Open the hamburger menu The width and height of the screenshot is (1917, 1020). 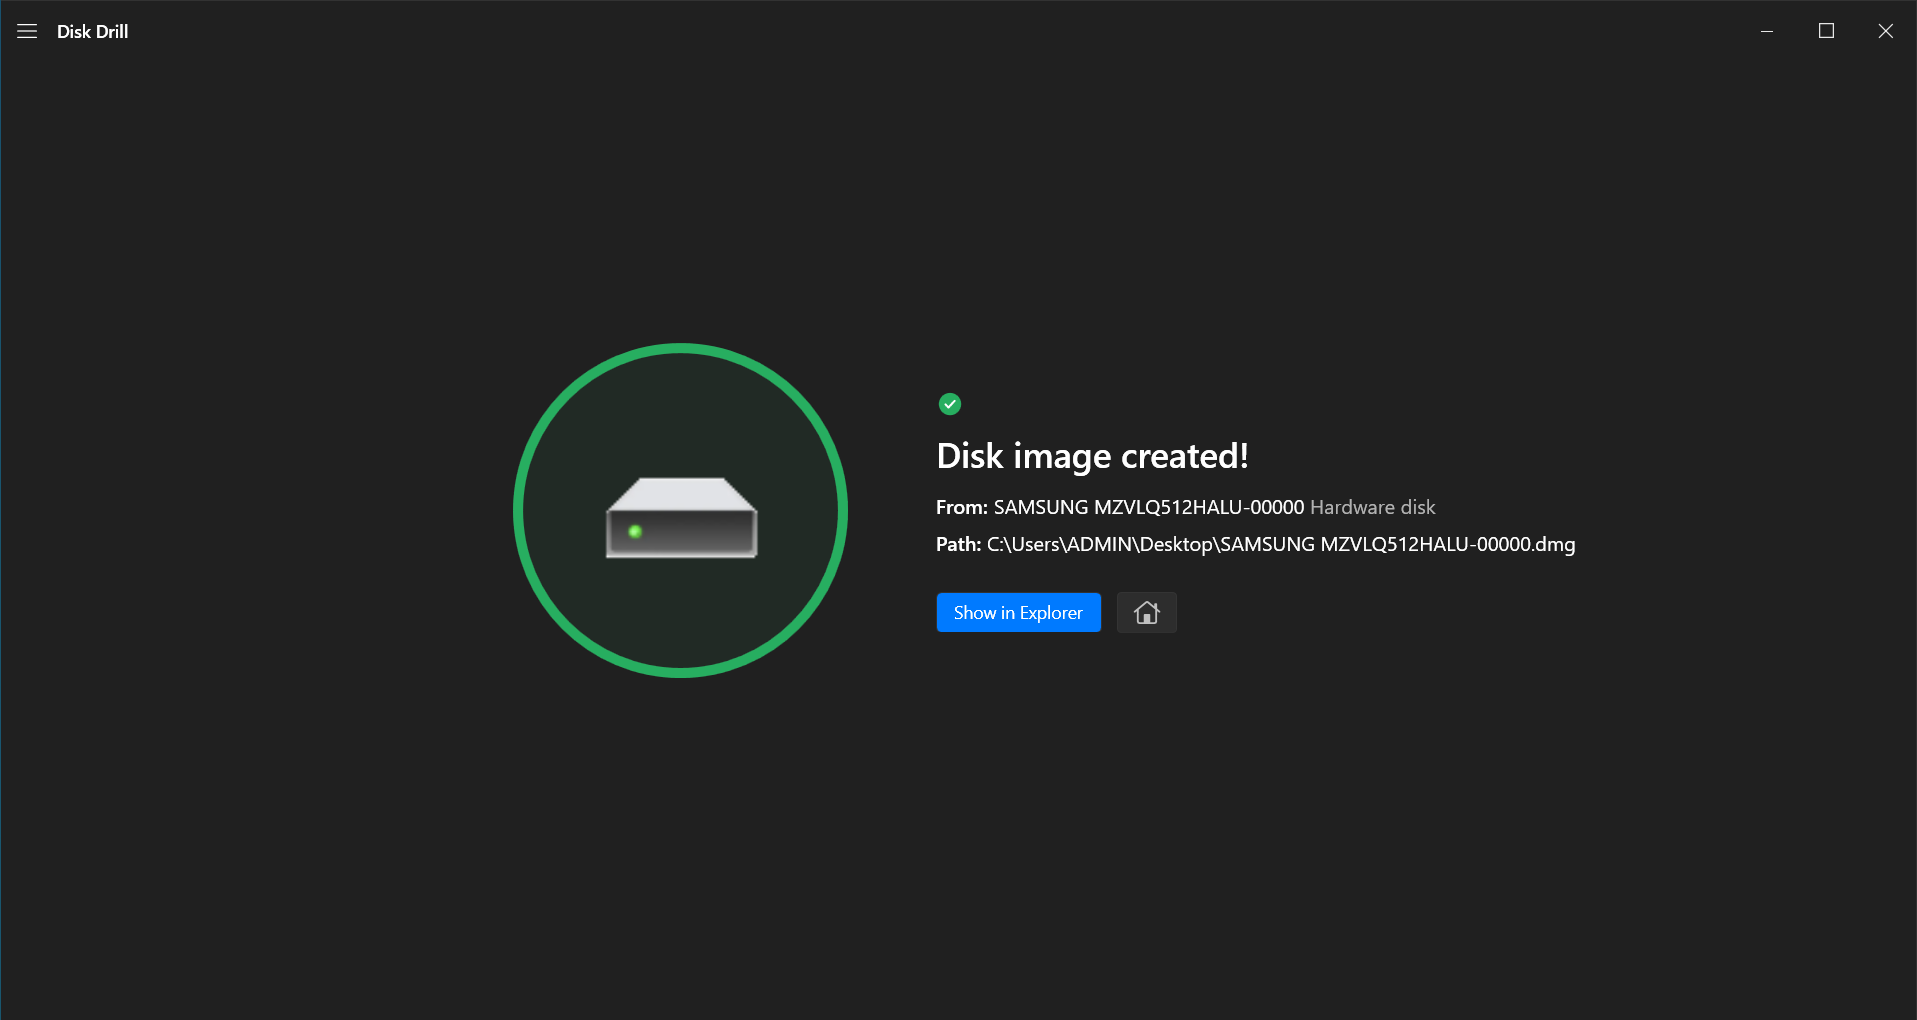(x=27, y=31)
